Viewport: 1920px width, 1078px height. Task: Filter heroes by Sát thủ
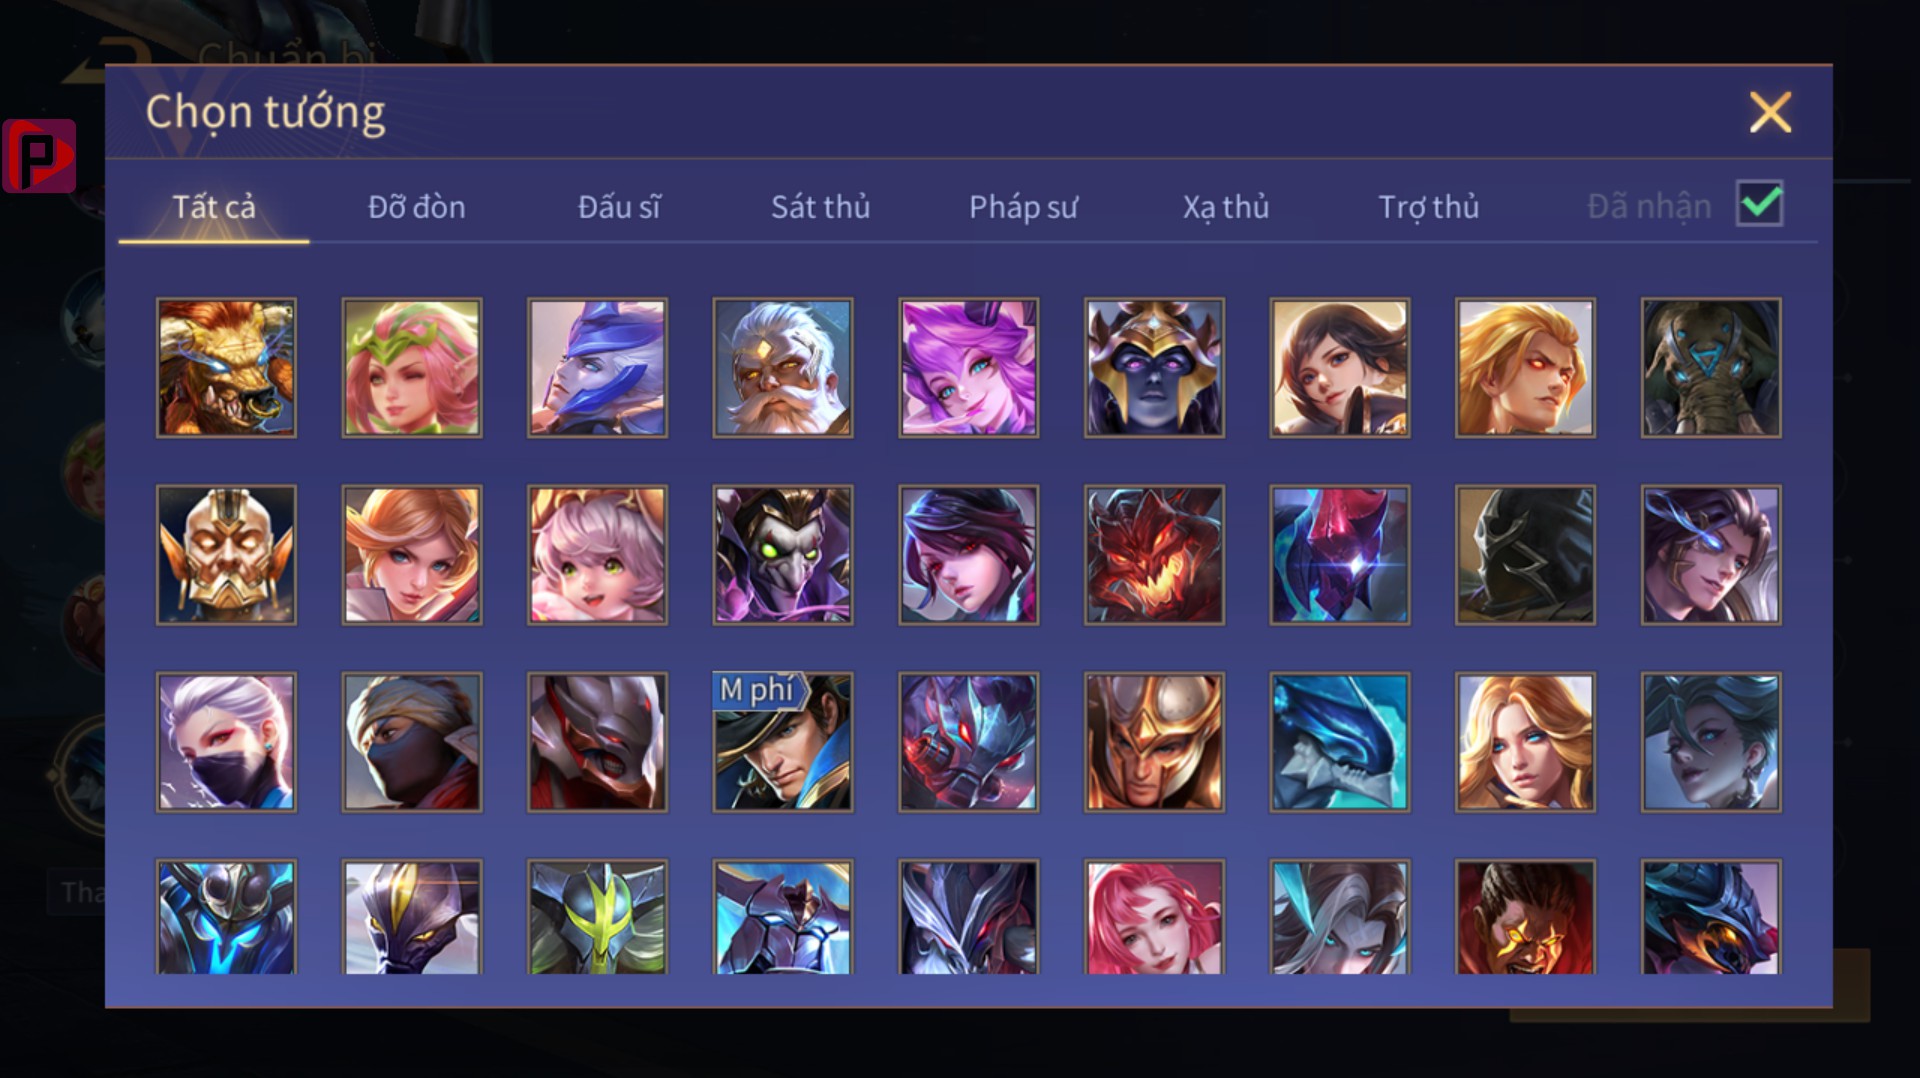[820, 207]
